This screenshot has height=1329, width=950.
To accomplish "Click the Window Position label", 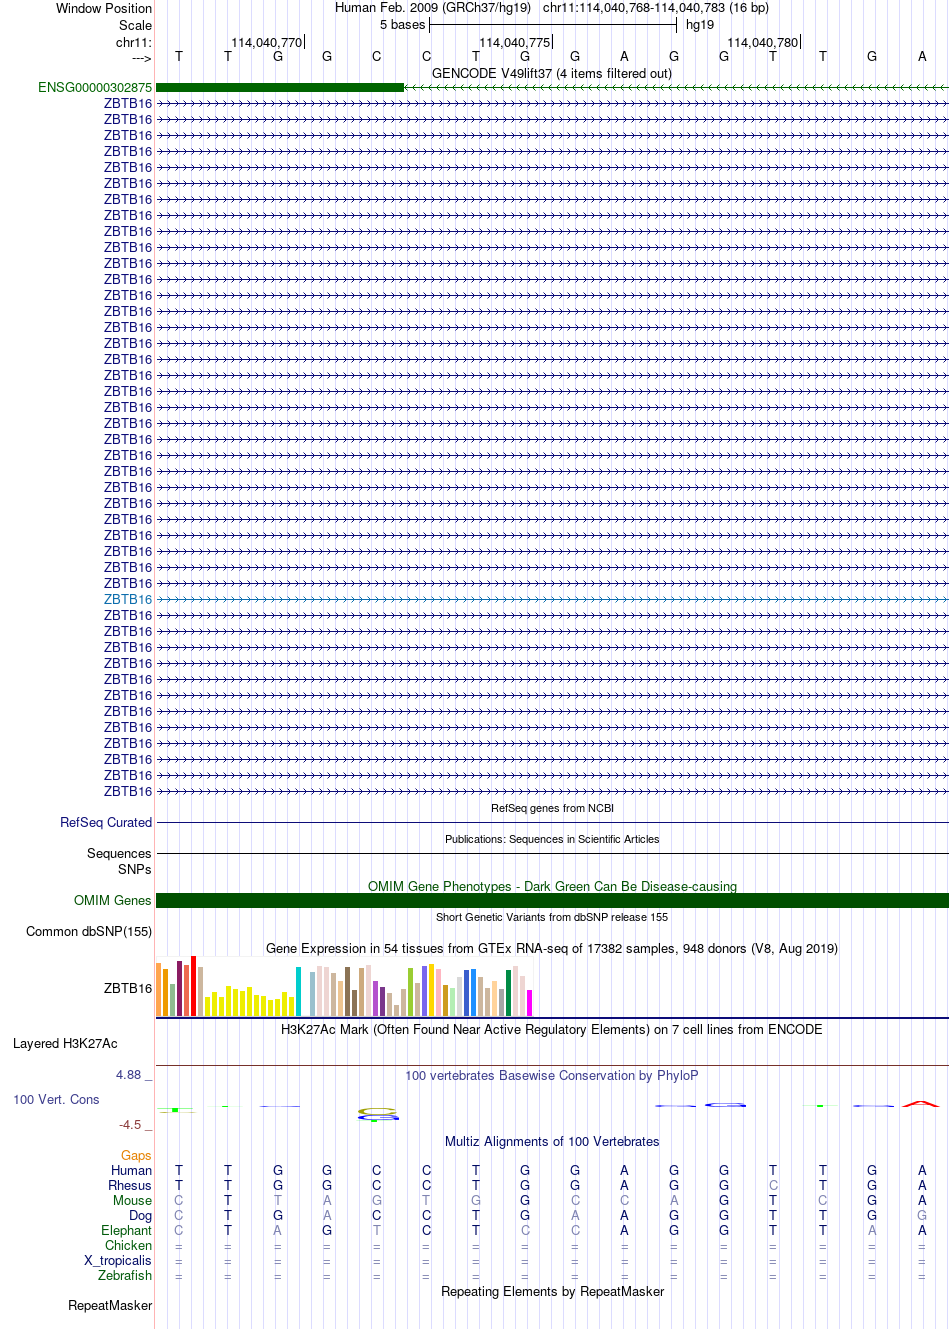I will [x=104, y=9].
